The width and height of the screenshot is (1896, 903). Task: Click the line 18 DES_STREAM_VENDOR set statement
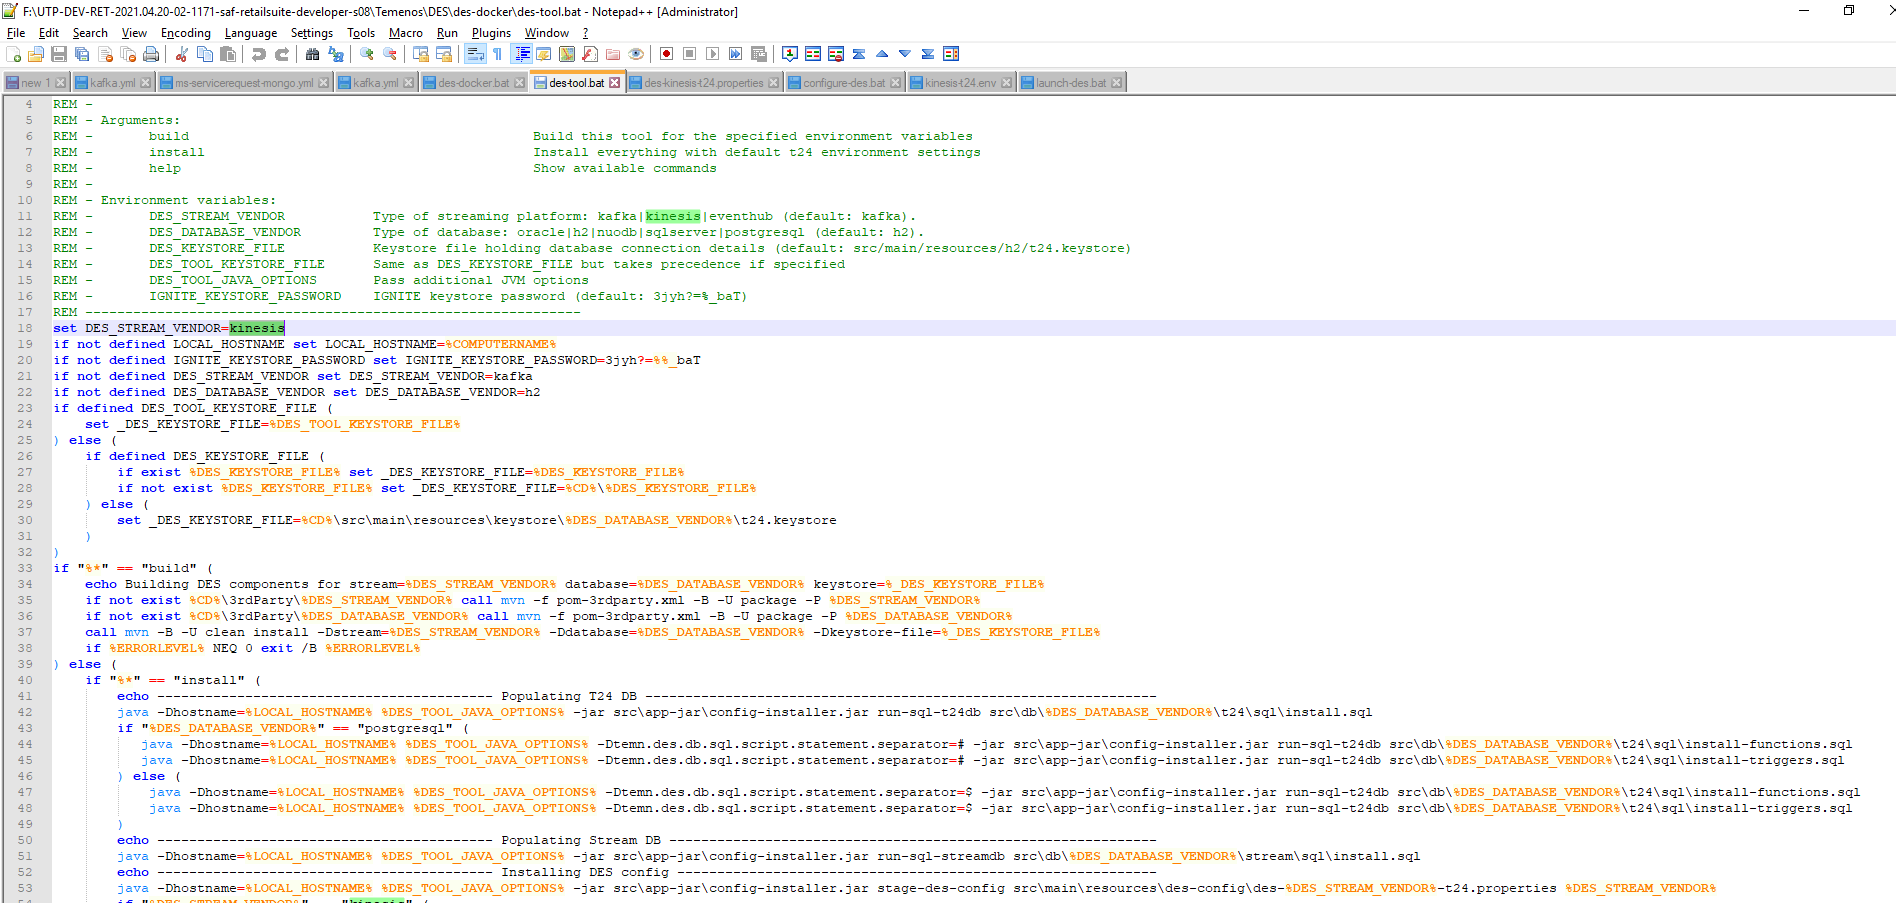click(170, 328)
